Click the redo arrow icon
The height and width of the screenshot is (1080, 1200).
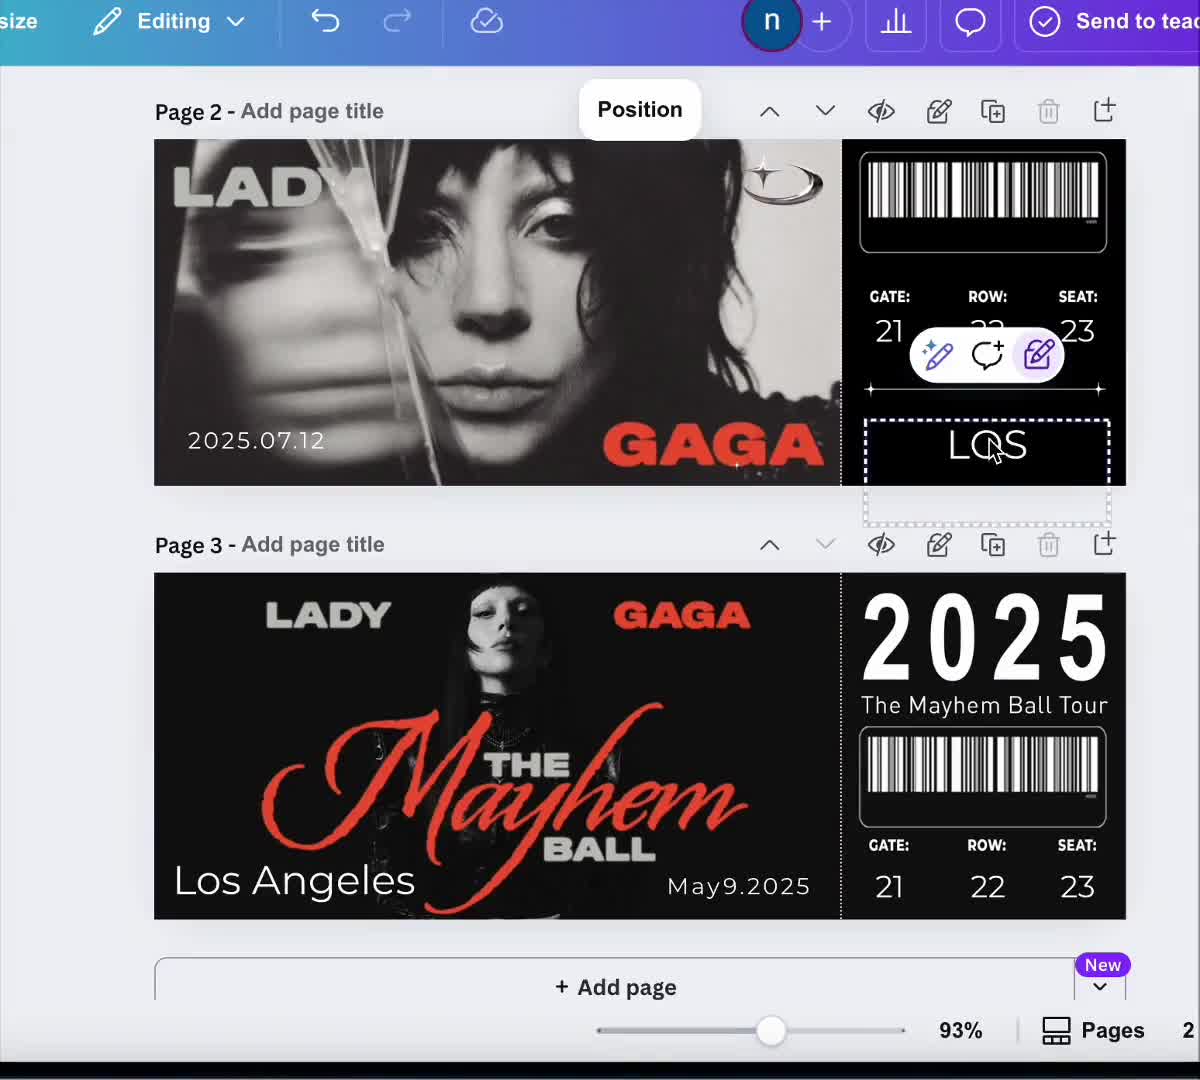click(x=397, y=21)
